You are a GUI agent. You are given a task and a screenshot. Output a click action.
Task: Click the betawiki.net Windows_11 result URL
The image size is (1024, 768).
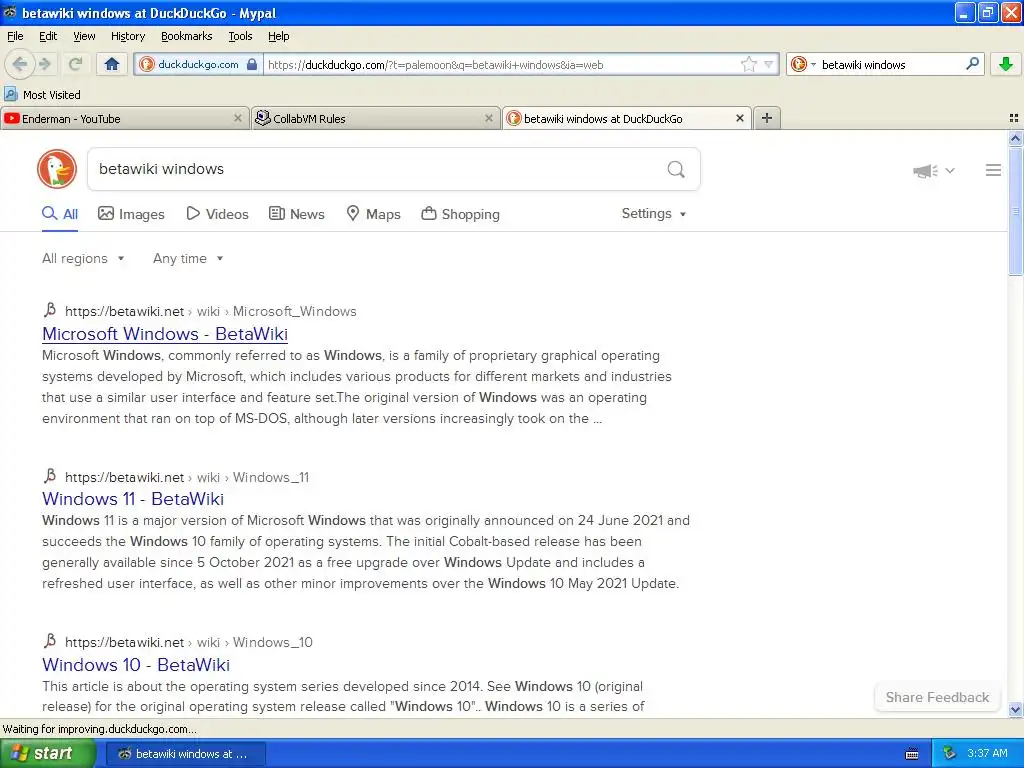(187, 477)
